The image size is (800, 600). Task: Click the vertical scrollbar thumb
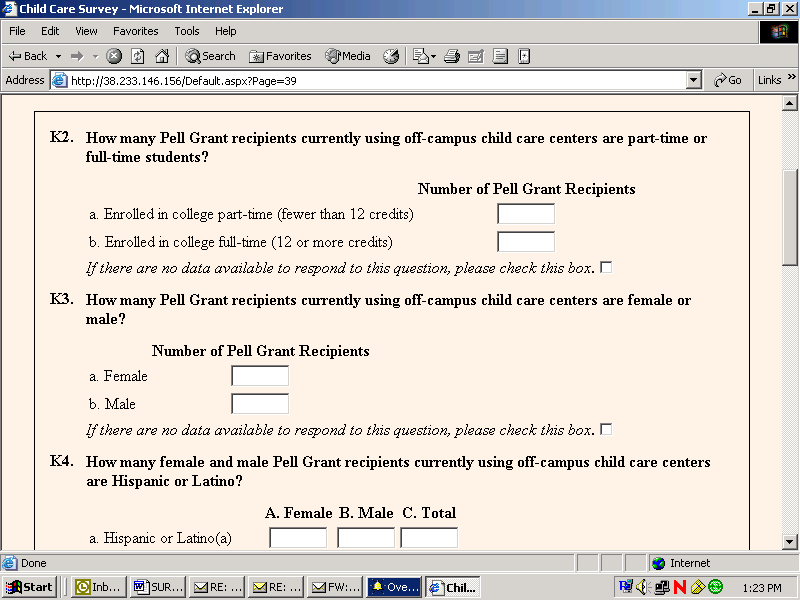pyautogui.click(x=790, y=218)
